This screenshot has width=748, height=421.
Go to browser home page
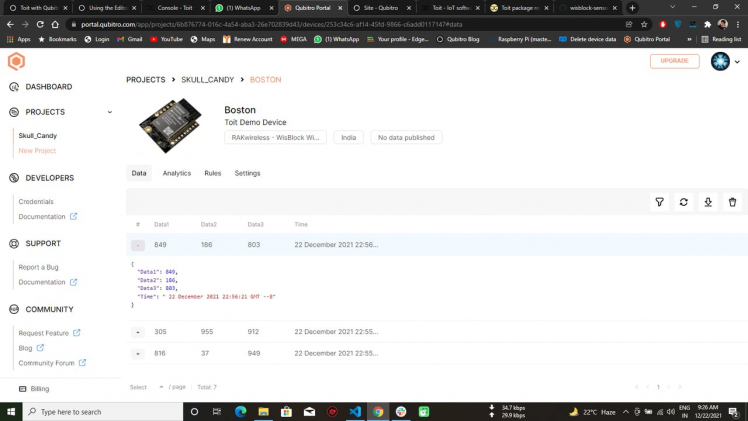tap(55, 24)
